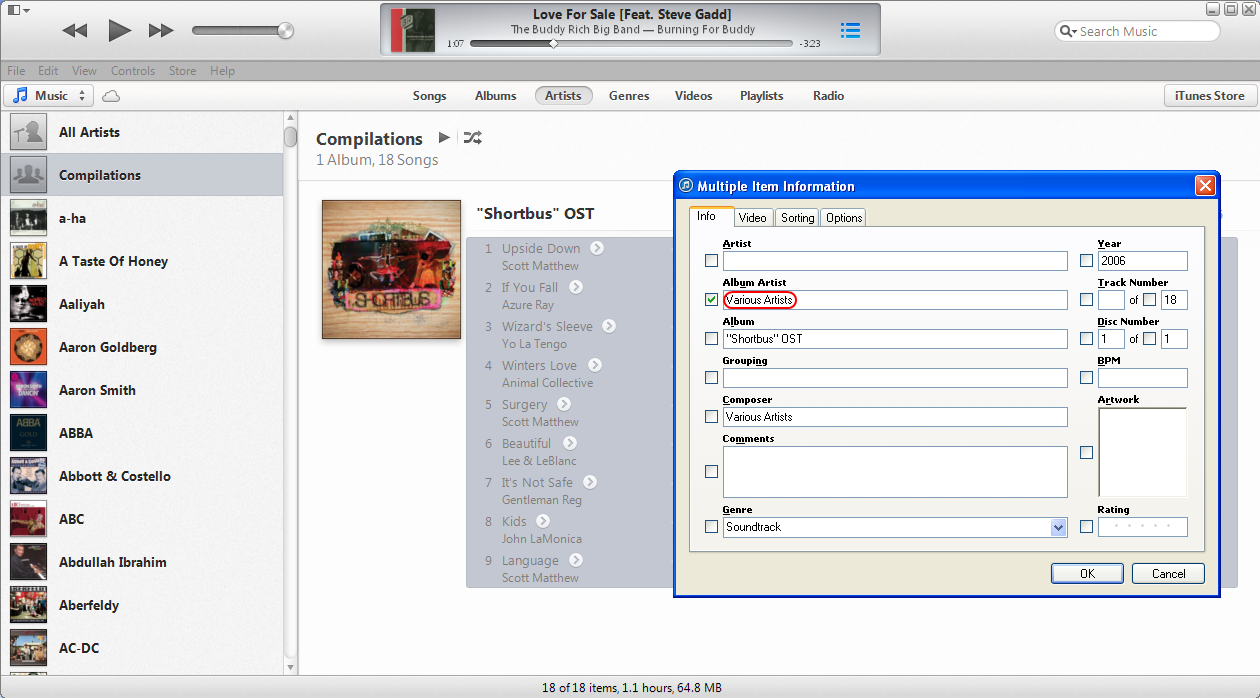Click Cancel in Multiple Item Information

1168,574
